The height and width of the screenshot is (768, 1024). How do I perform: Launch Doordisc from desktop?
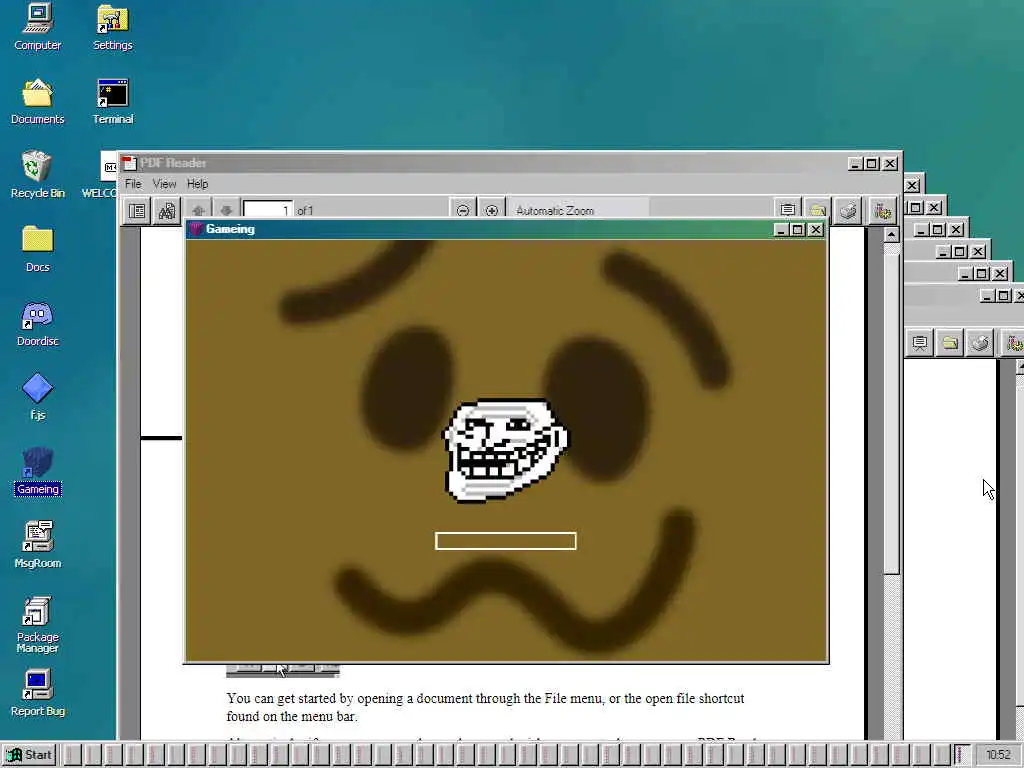click(x=37, y=324)
